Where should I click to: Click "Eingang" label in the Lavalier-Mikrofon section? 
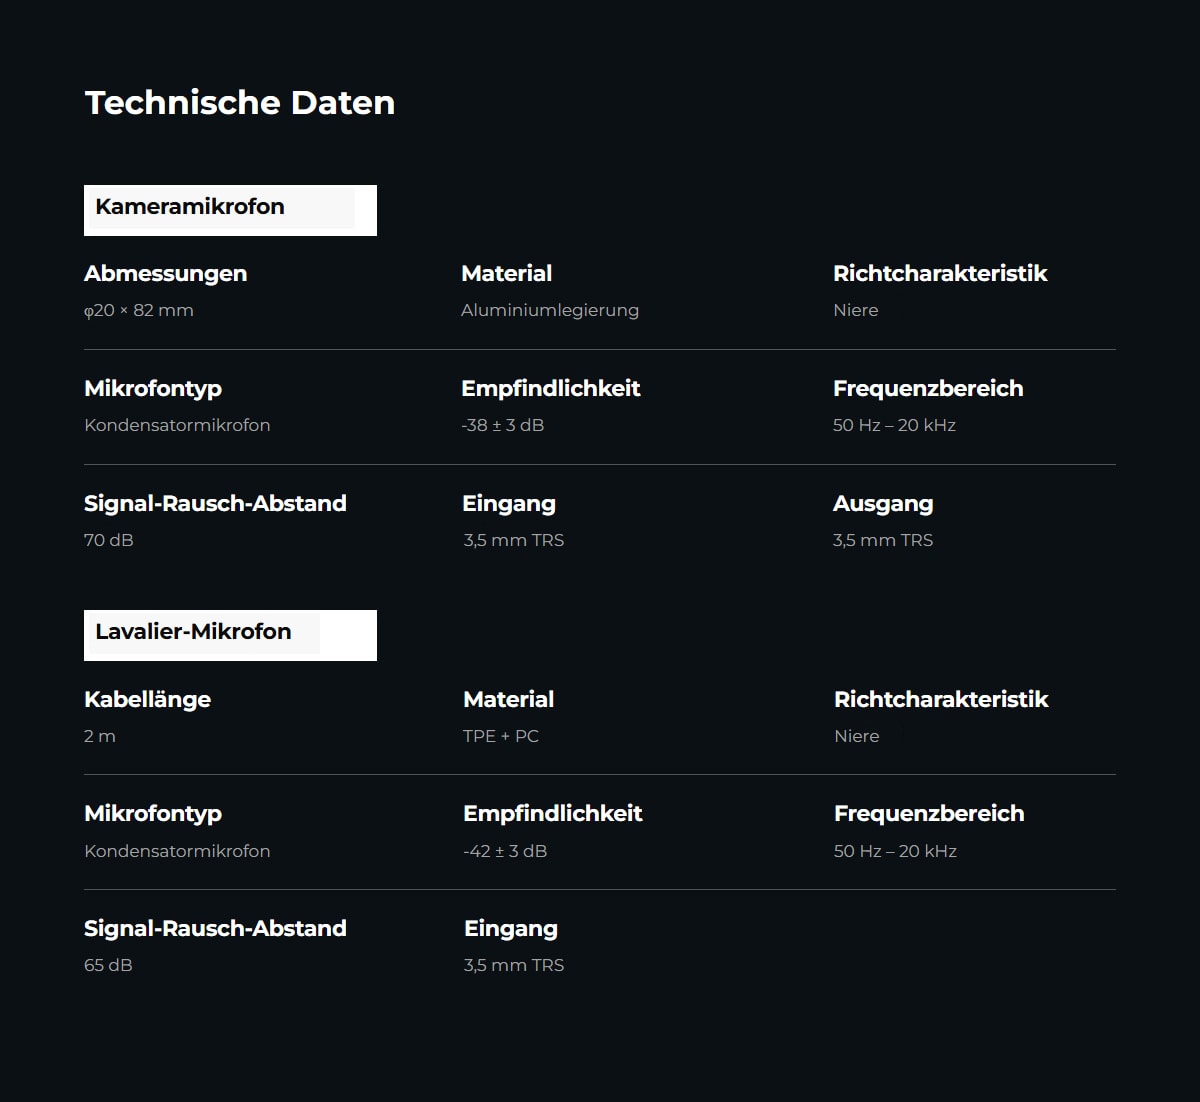511,930
